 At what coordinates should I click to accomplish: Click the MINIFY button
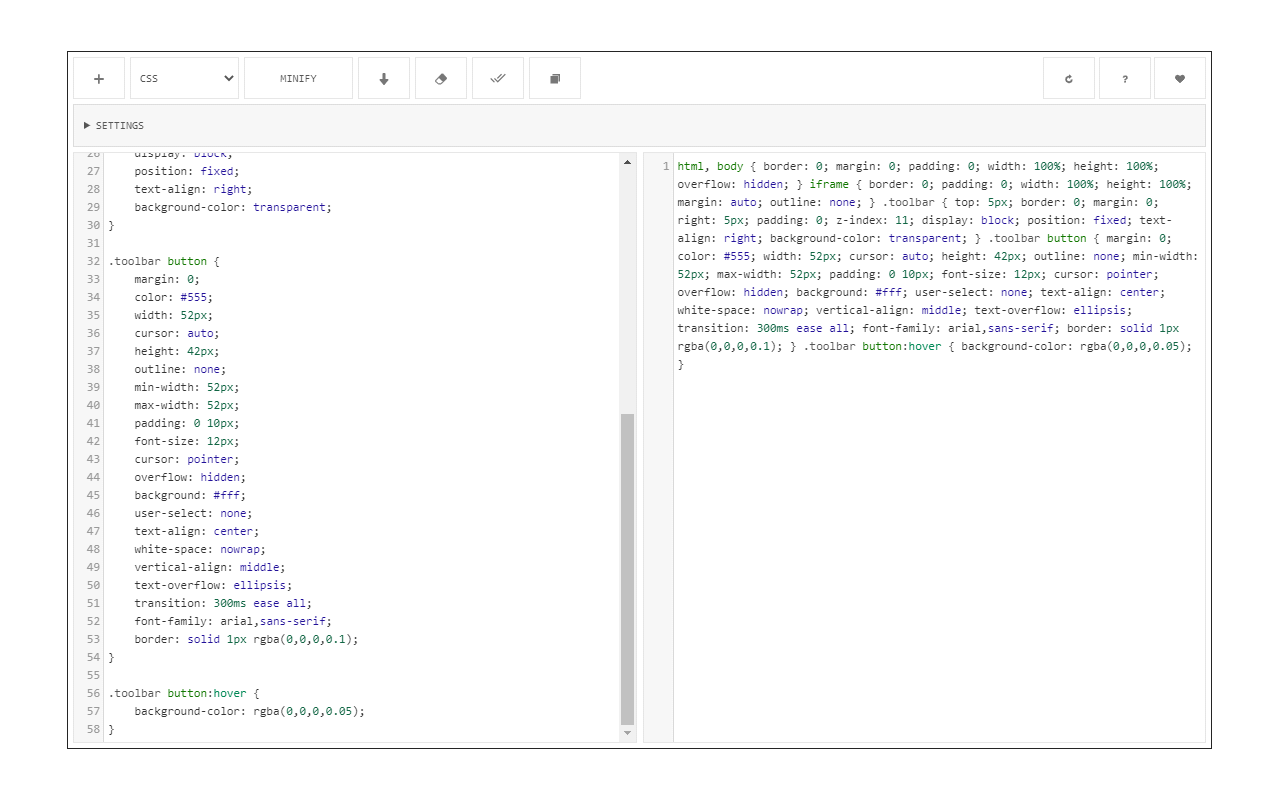pyautogui.click(x=298, y=78)
